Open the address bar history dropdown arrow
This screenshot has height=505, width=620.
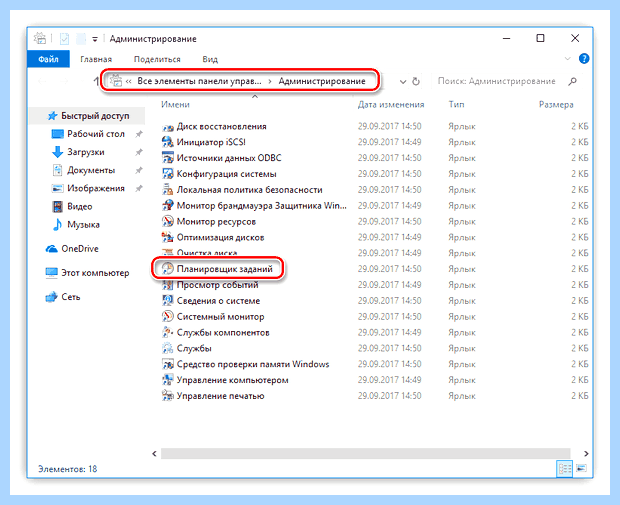(403, 82)
